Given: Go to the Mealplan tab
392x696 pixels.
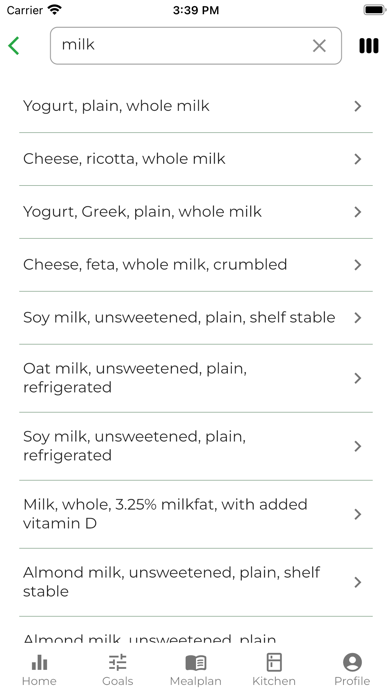Looking at the screenshot, I should (196, 670).
